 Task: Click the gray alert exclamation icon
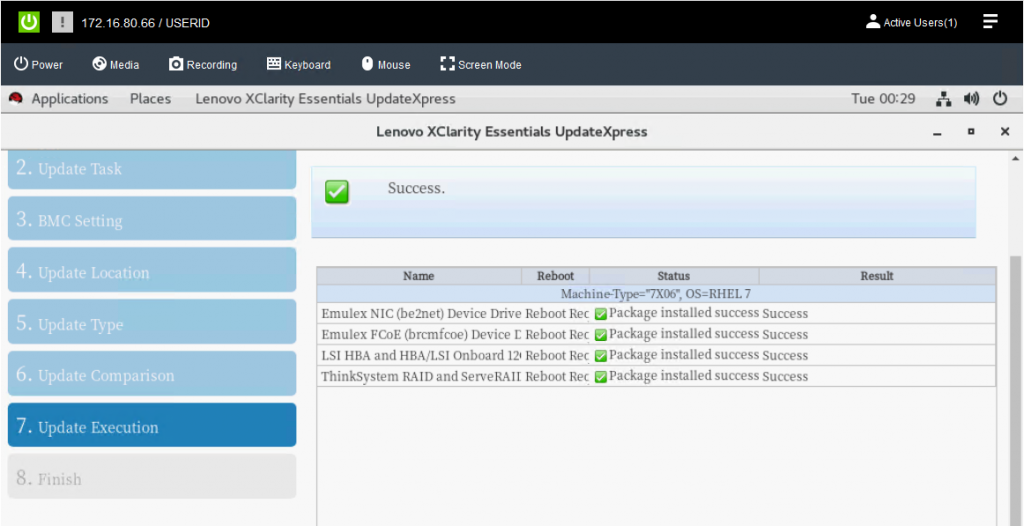pos(62,22)
